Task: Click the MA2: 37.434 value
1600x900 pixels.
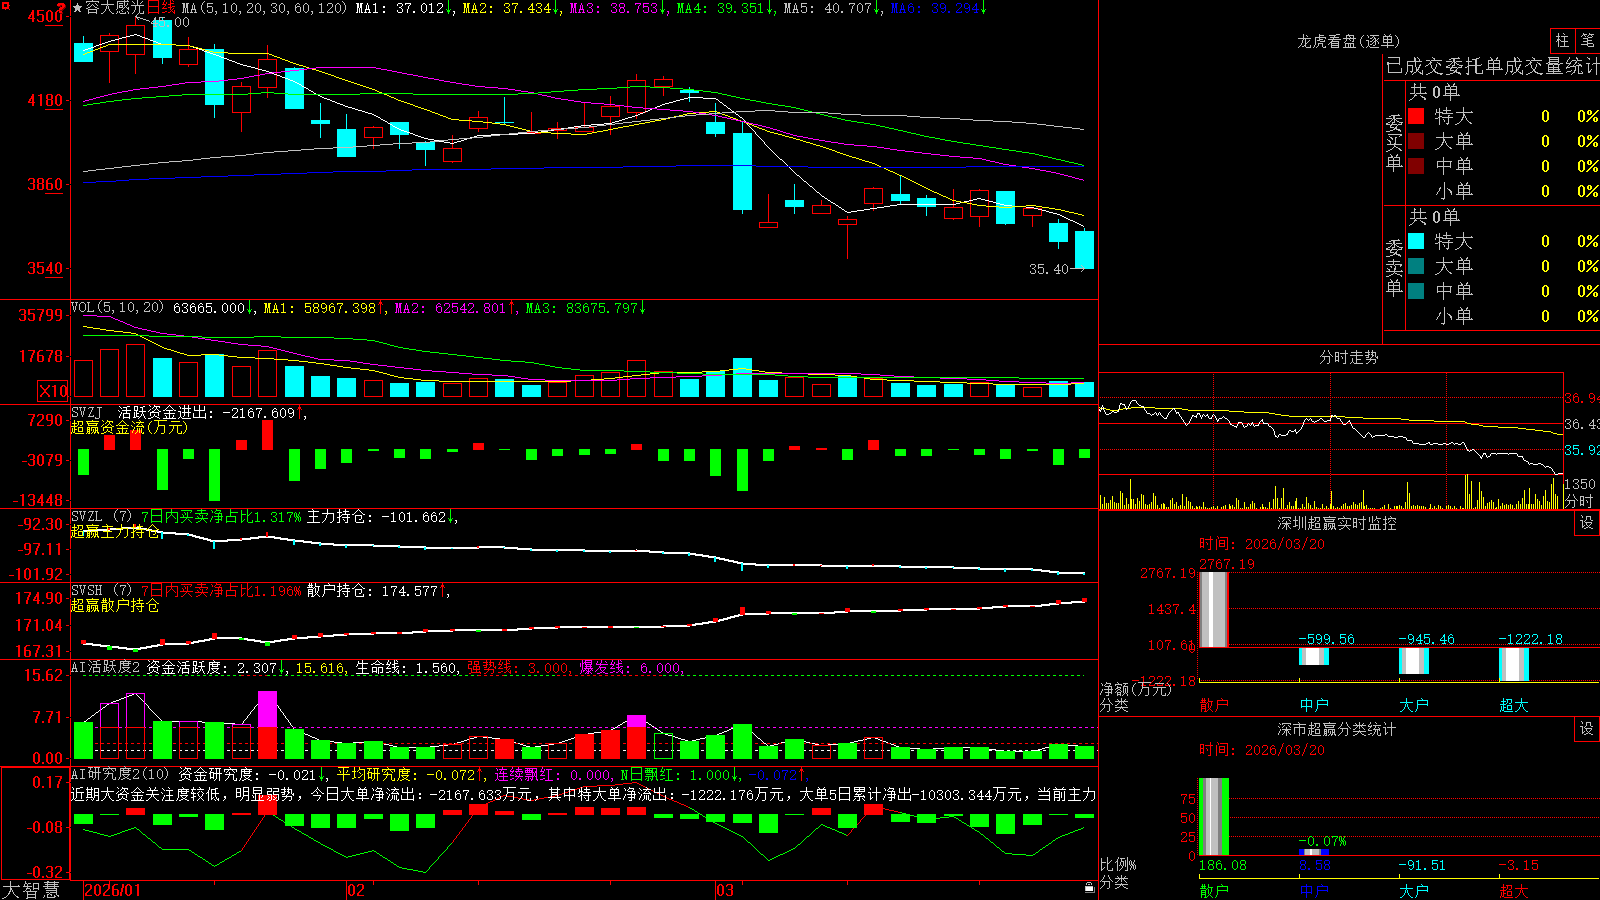Action: click(x=511, y=8)
